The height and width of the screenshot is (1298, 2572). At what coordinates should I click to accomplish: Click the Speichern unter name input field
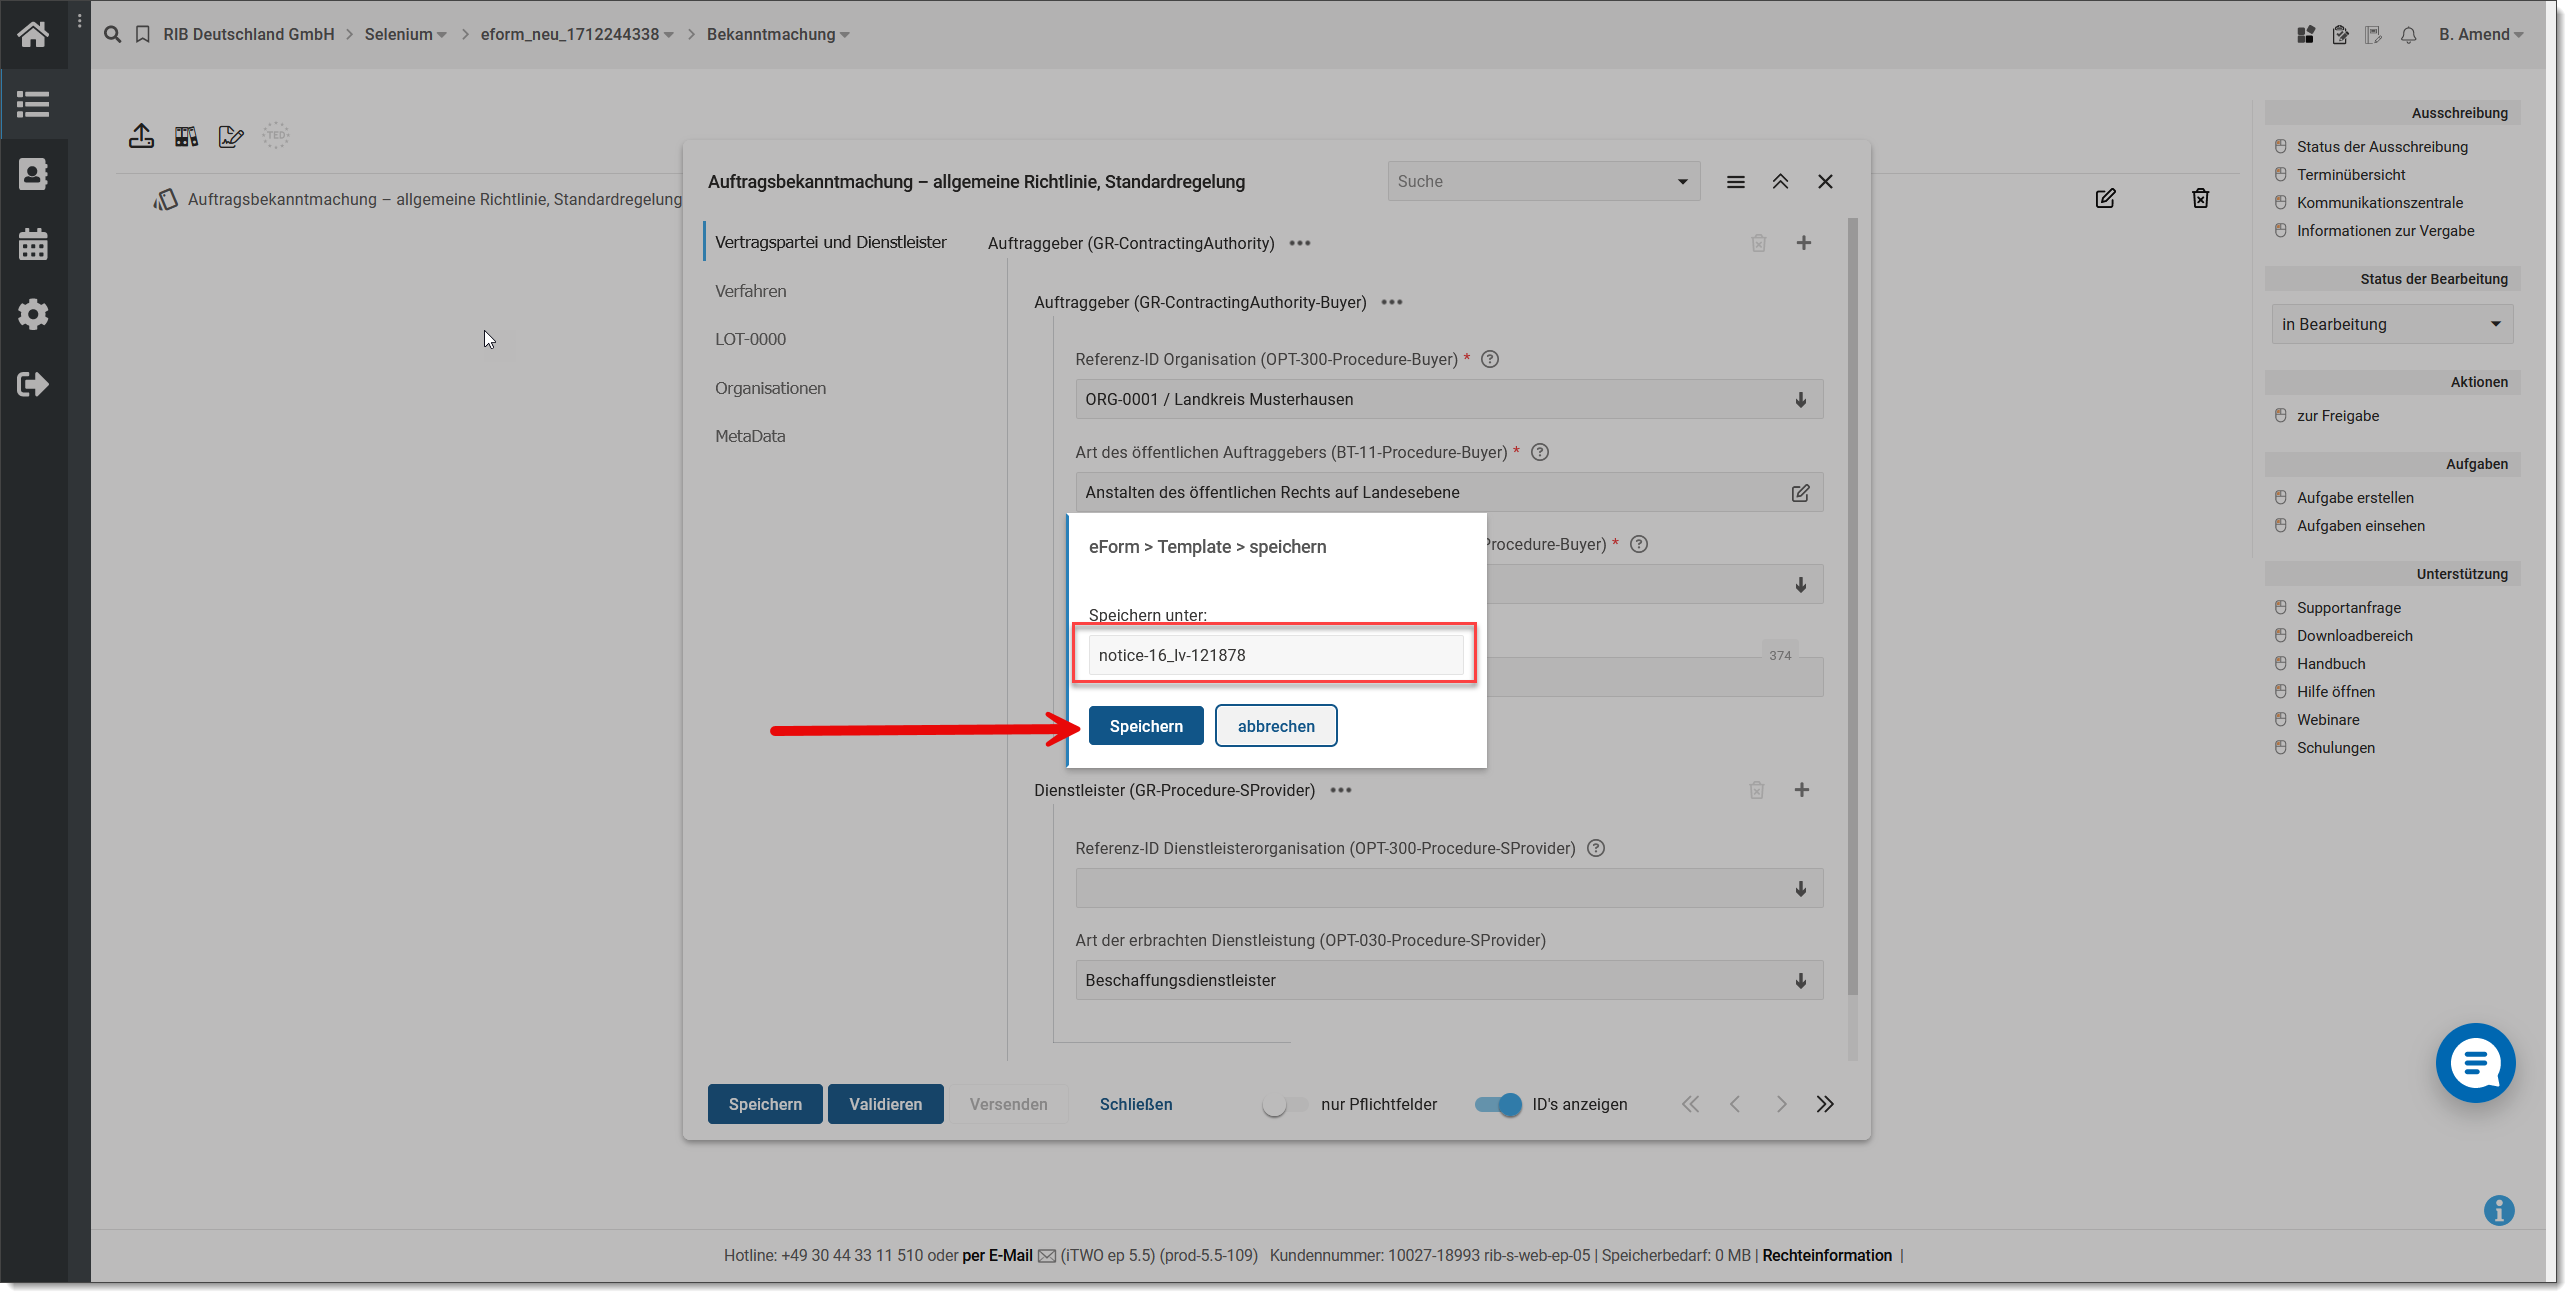(x=1275, y=655)
